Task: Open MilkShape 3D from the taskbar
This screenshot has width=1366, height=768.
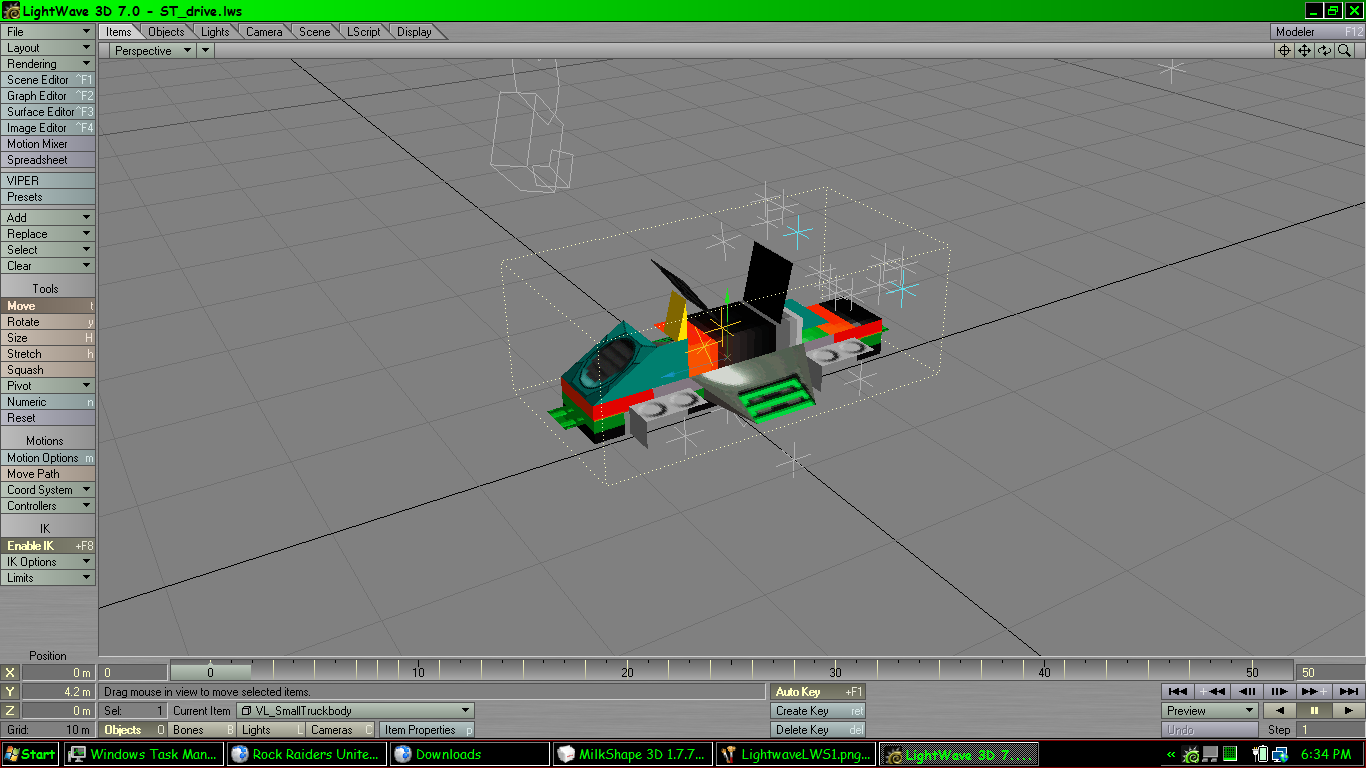Action: pyautogui.click(x=633, y=754)
